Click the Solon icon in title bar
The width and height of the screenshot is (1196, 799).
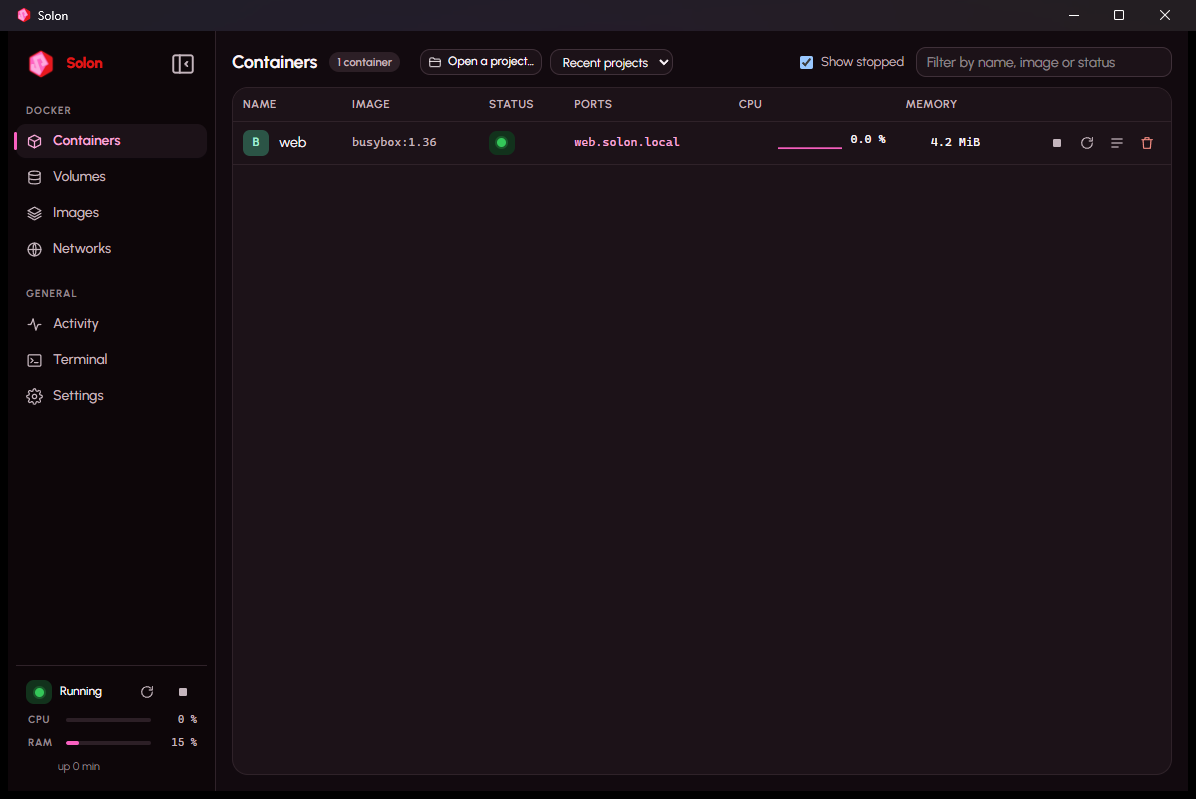[x=24, y=15]
